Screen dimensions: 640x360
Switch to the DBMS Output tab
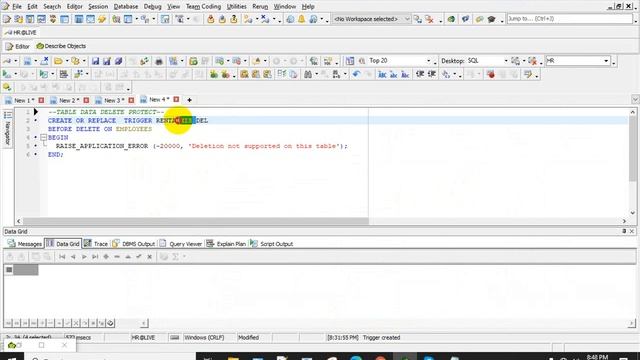pos(133,244)
